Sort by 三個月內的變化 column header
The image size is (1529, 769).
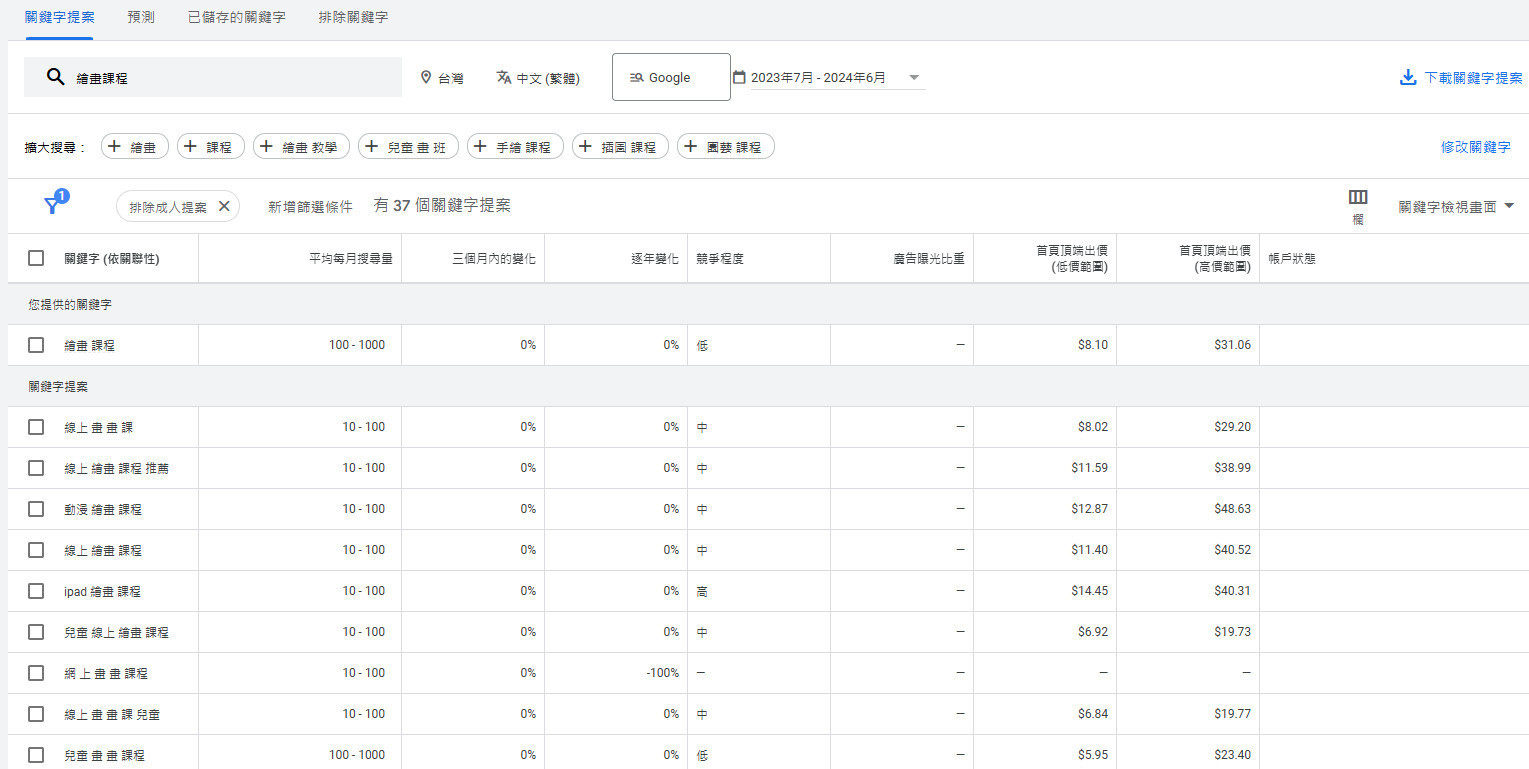(x=494, y=259)
